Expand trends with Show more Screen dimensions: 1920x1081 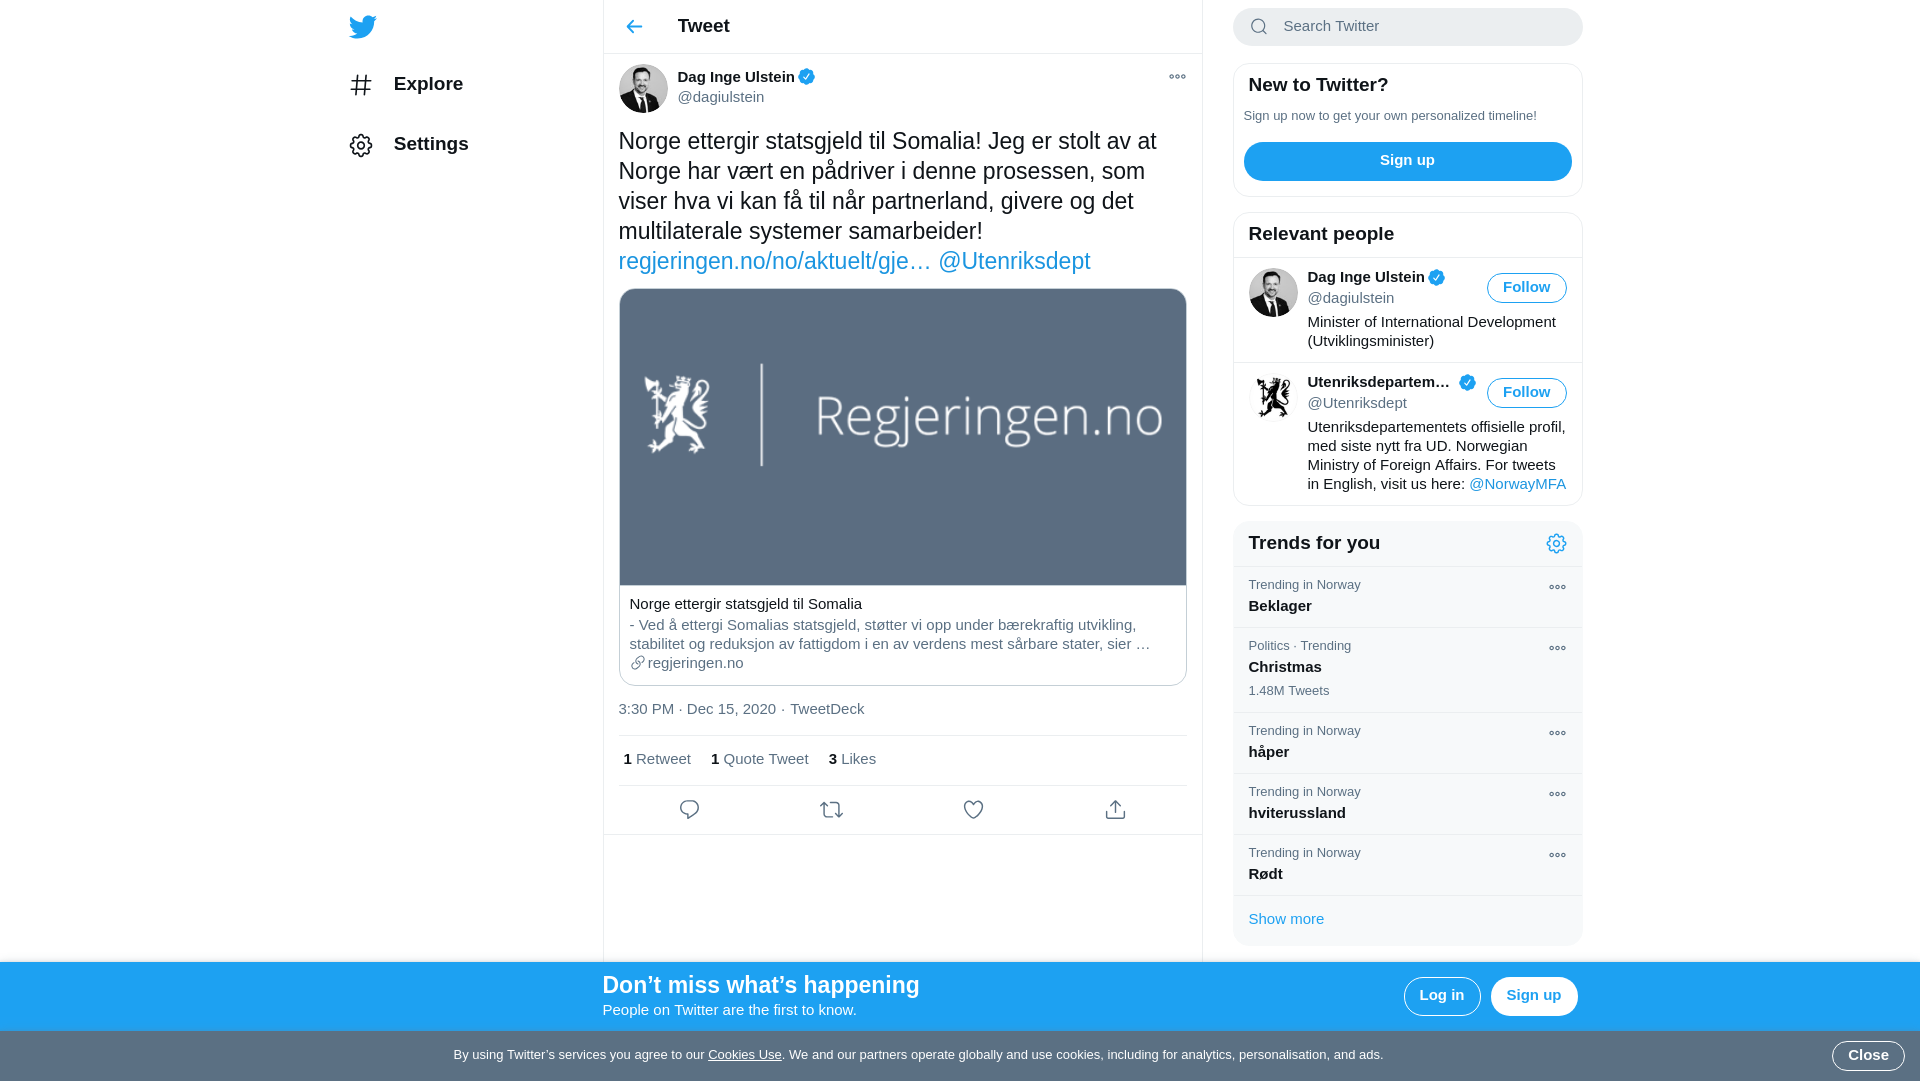pos(1286,919)
